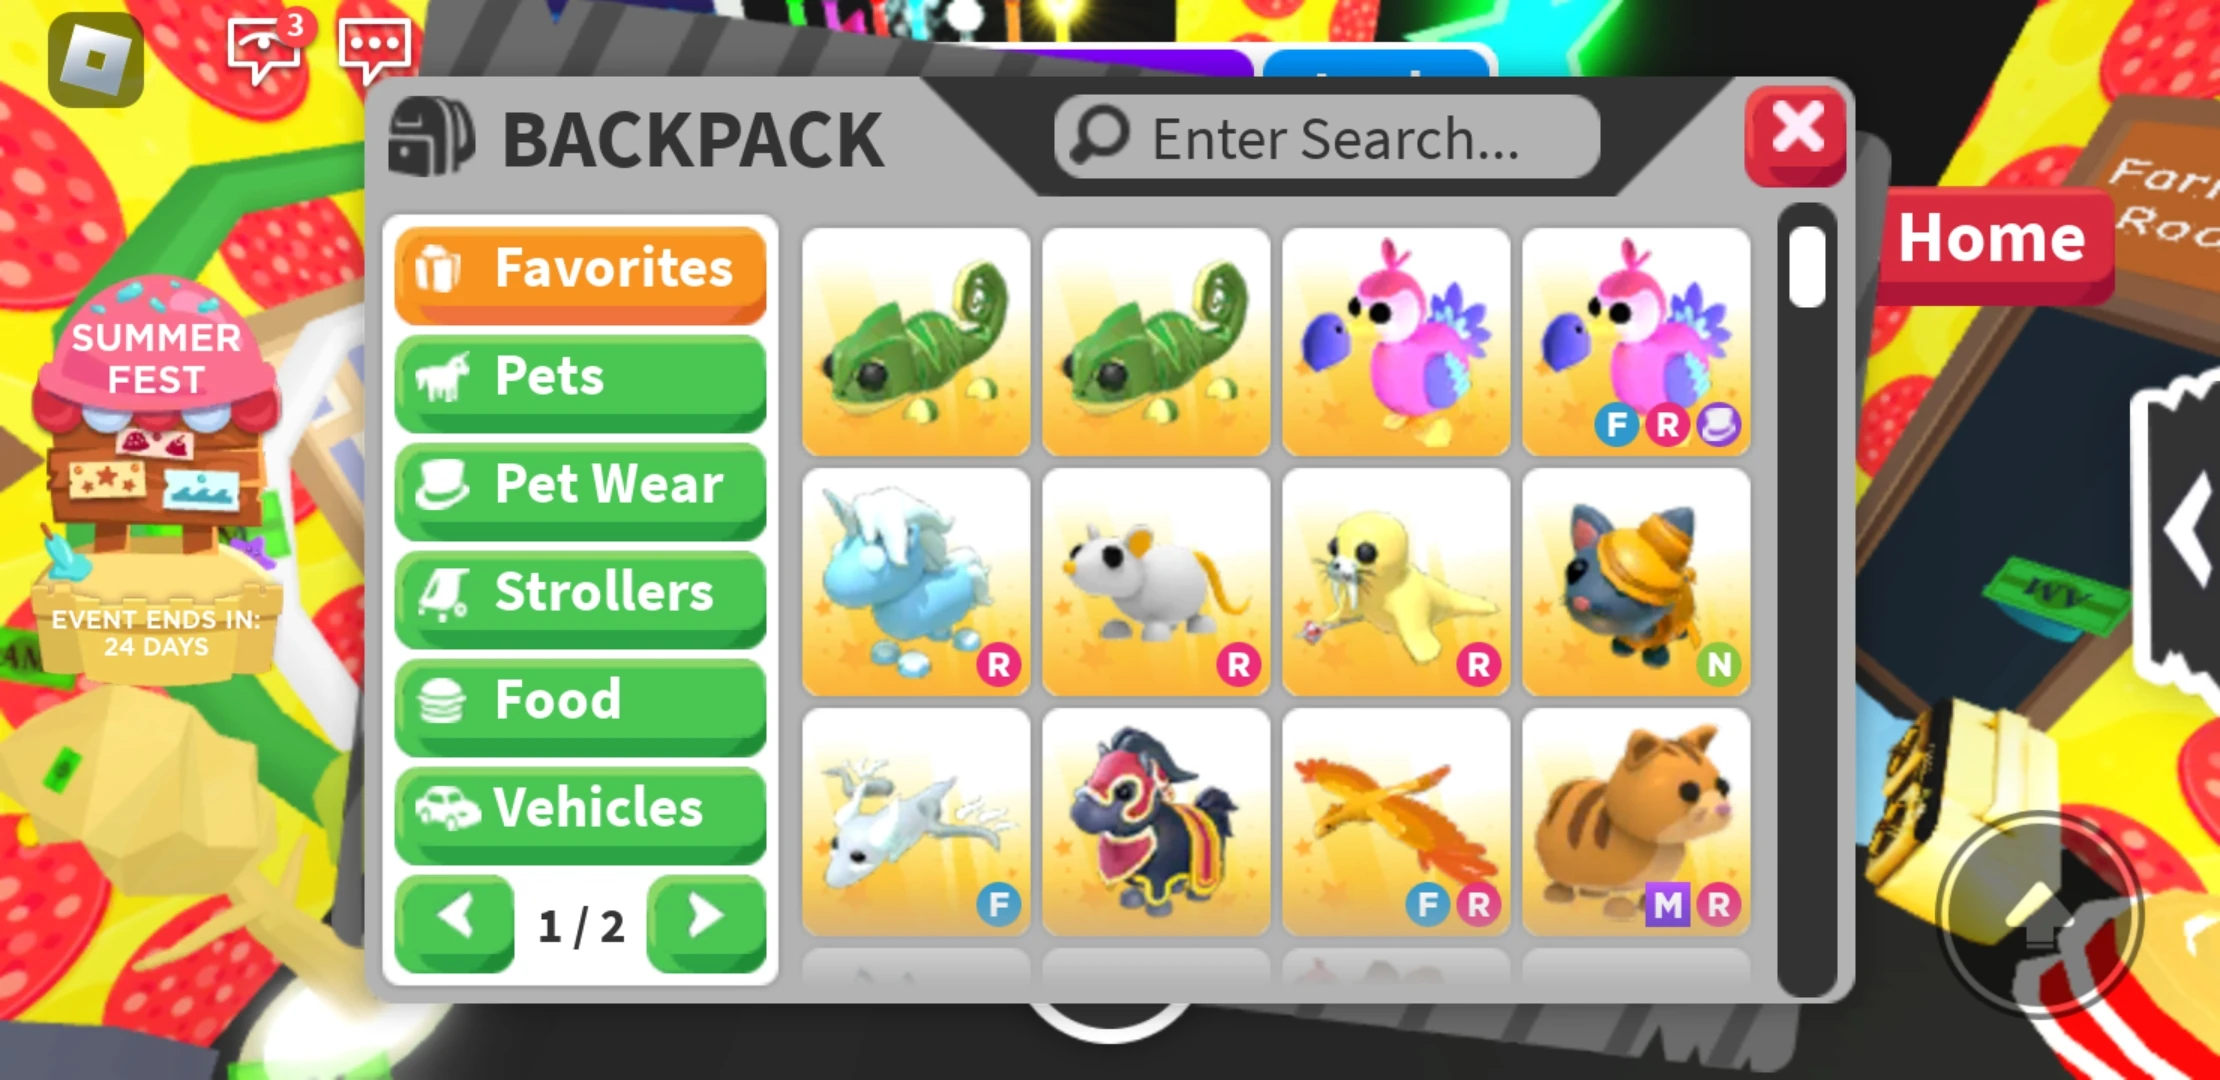Select the orange tabby cat pet
The height and width of the screenshot is (1080, 2220).
(x=1636, y=822)
